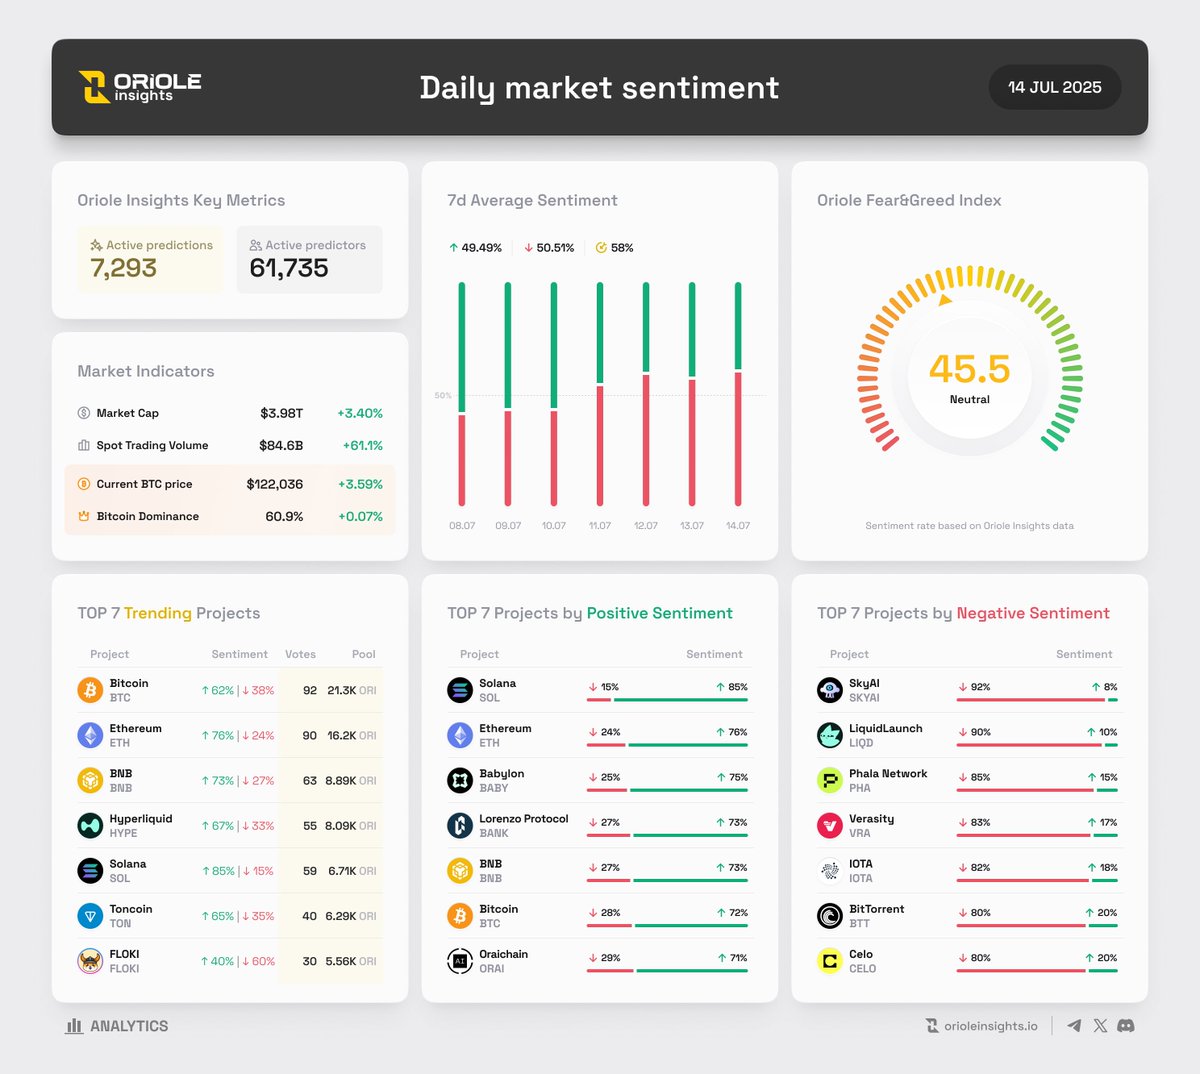
Task: Click the Phala Network PHA icon
Action: 830,780
